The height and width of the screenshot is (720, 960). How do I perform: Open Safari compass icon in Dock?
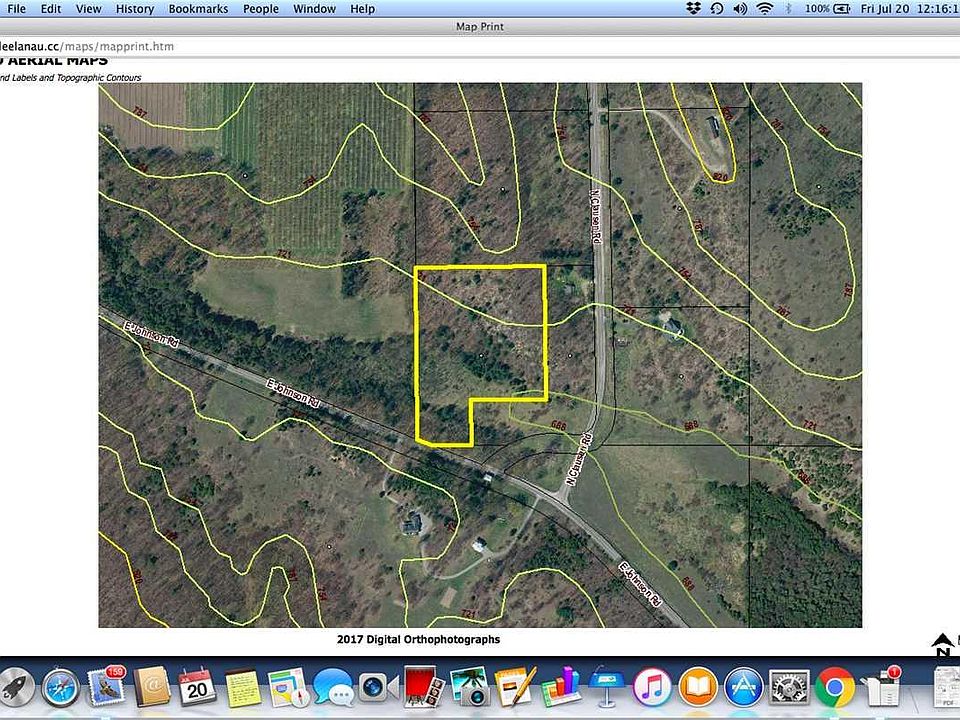pyautogui.click(x=61, y=688)
